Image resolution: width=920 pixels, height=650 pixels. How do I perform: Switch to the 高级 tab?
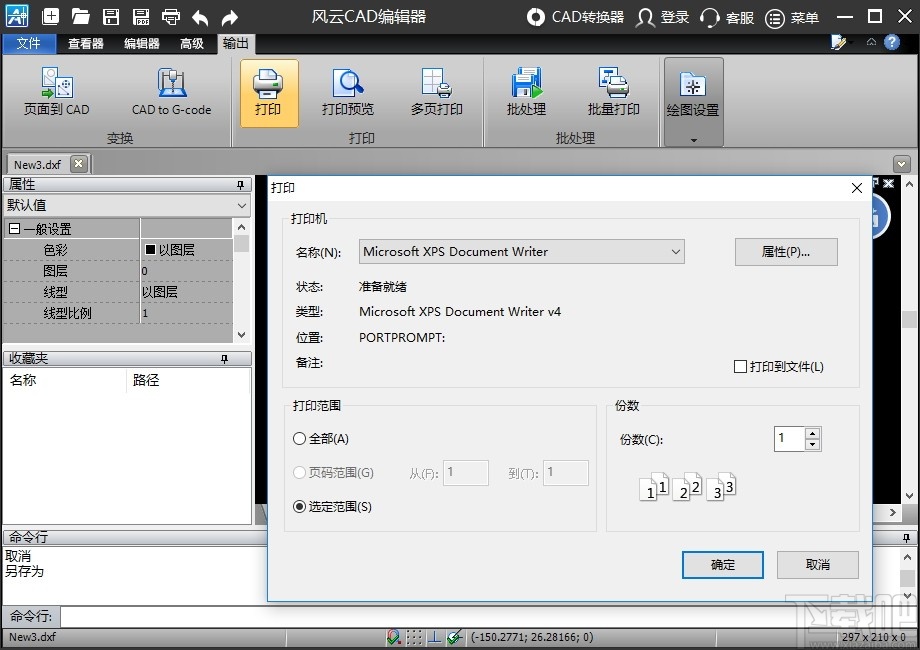tap(192, 43)
